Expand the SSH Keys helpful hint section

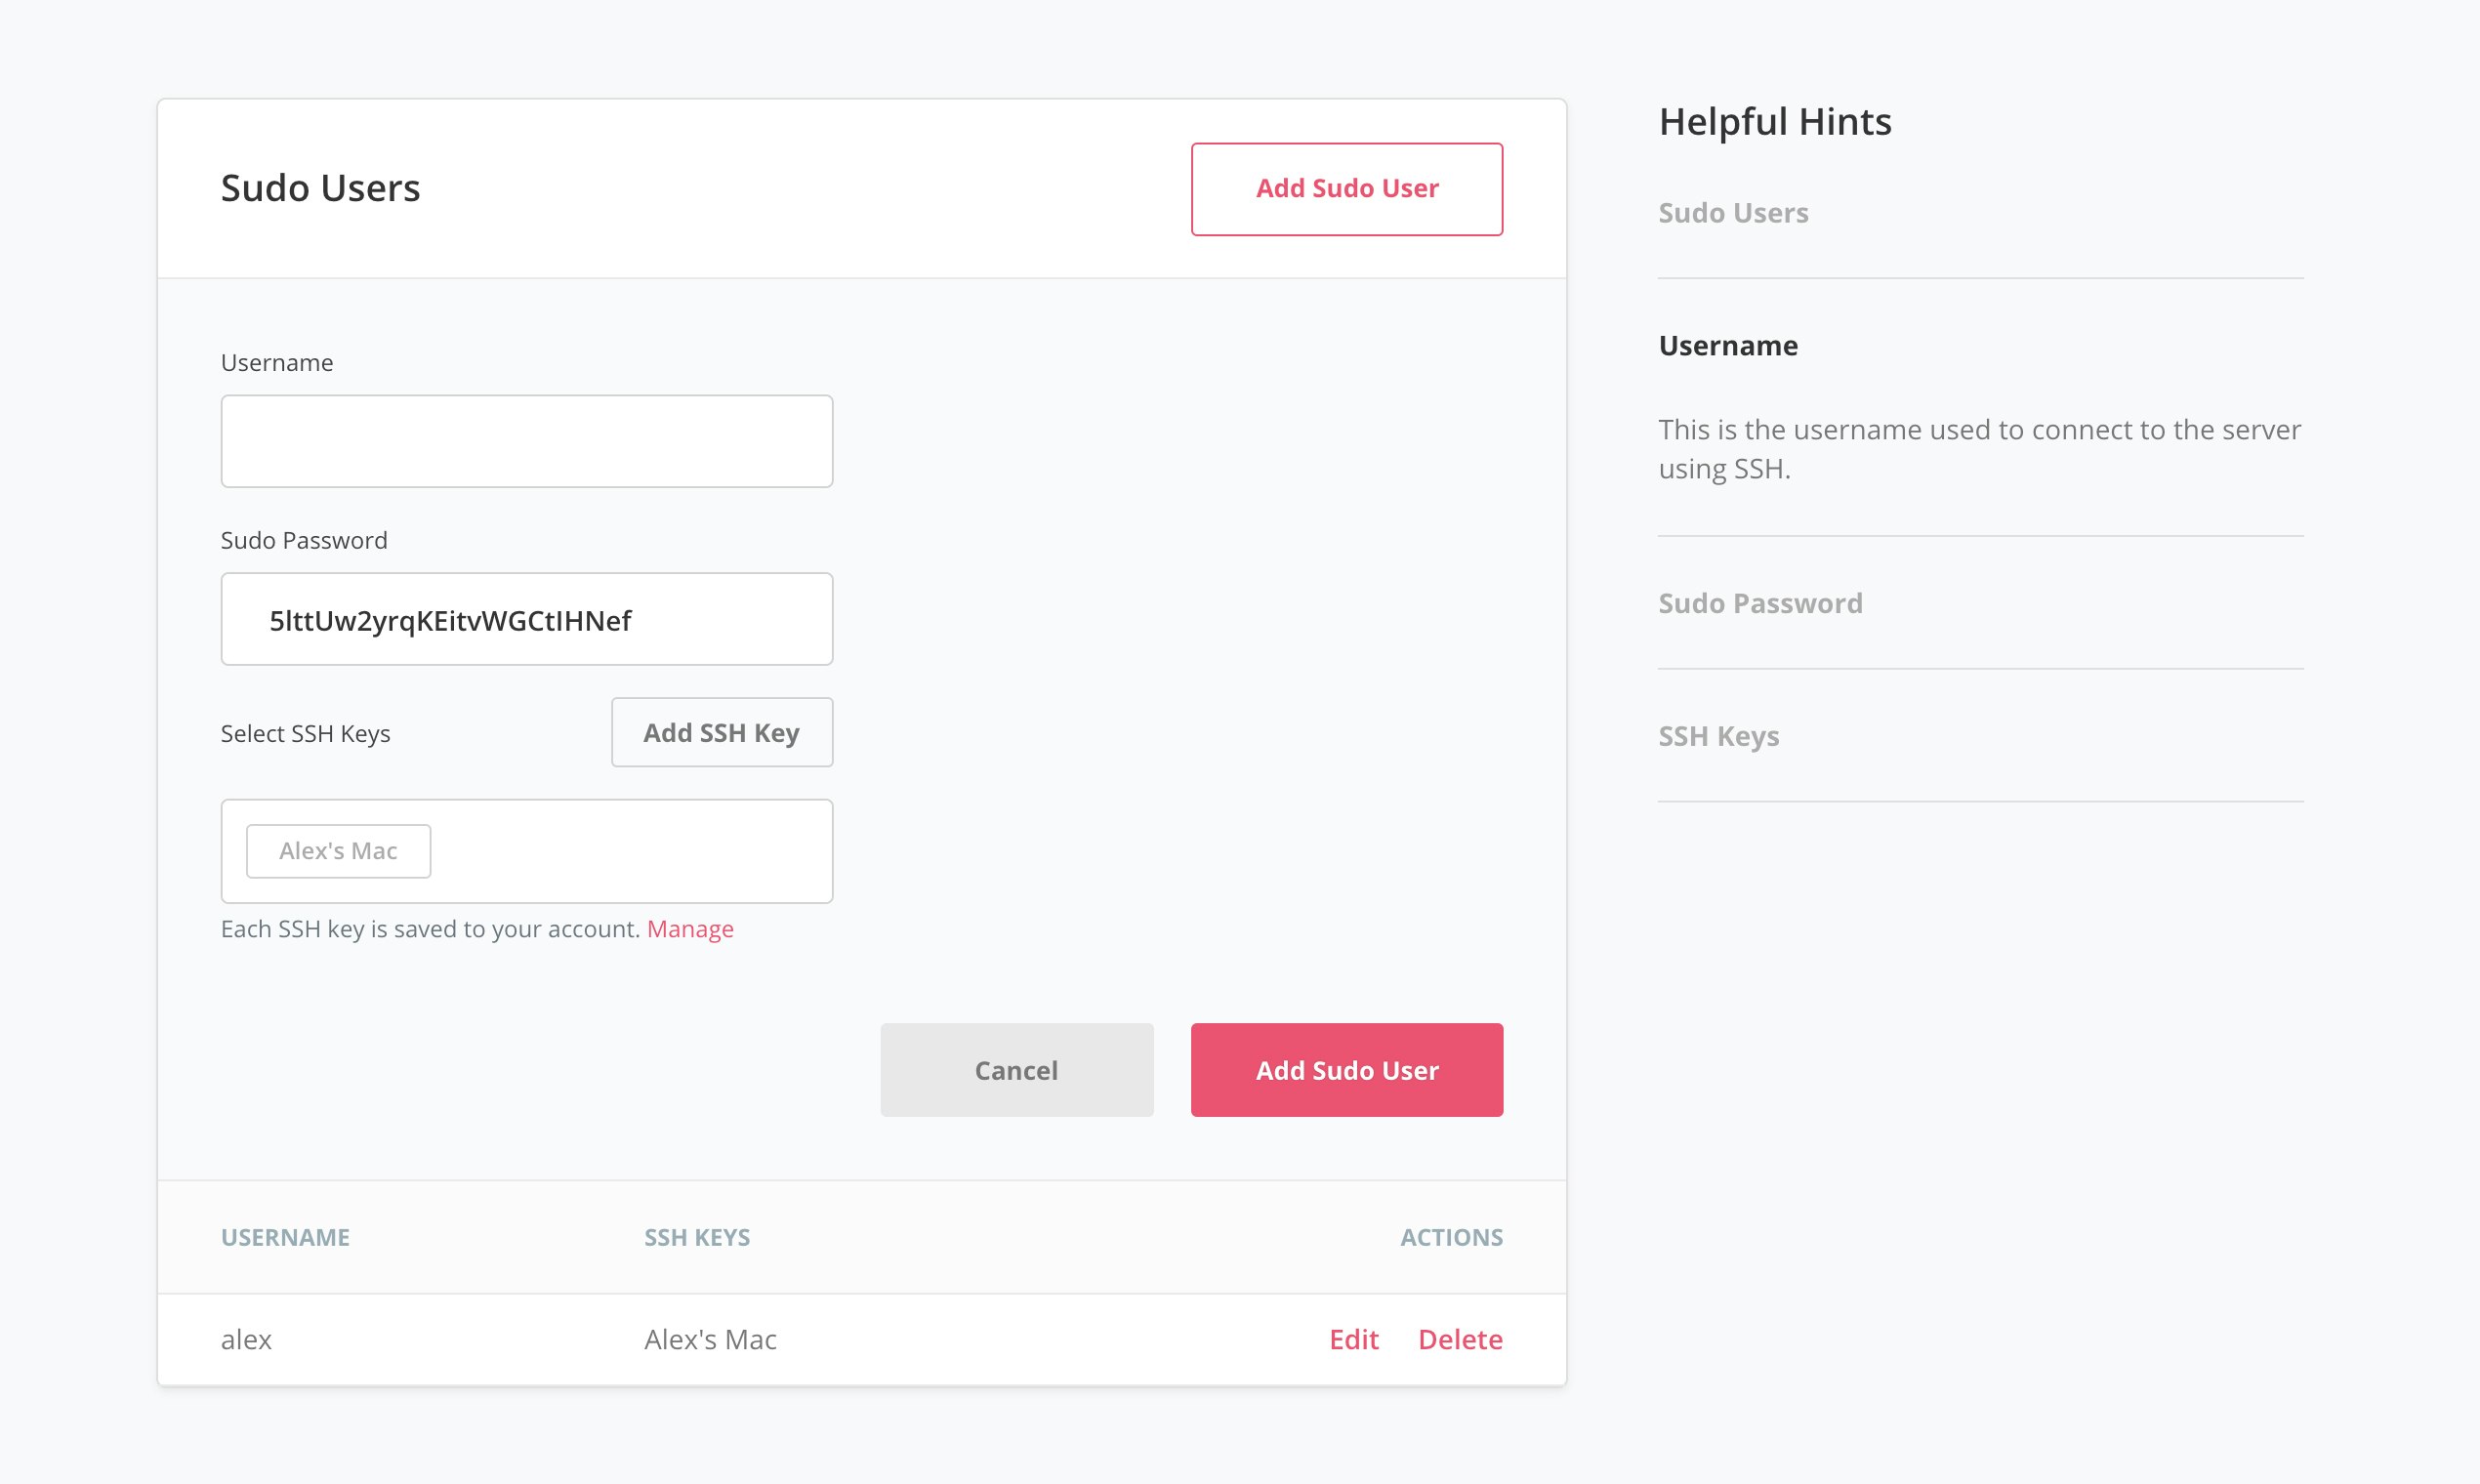(x=1717, y=736)
